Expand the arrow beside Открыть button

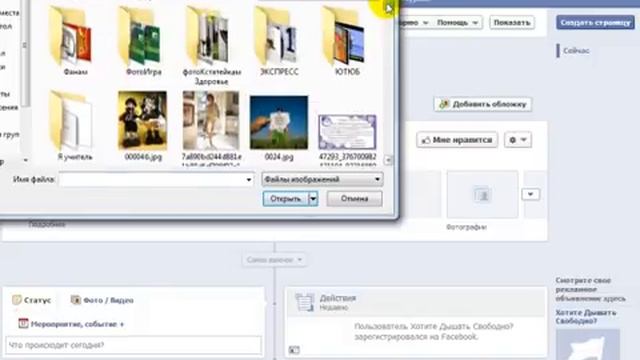point(313,199)
